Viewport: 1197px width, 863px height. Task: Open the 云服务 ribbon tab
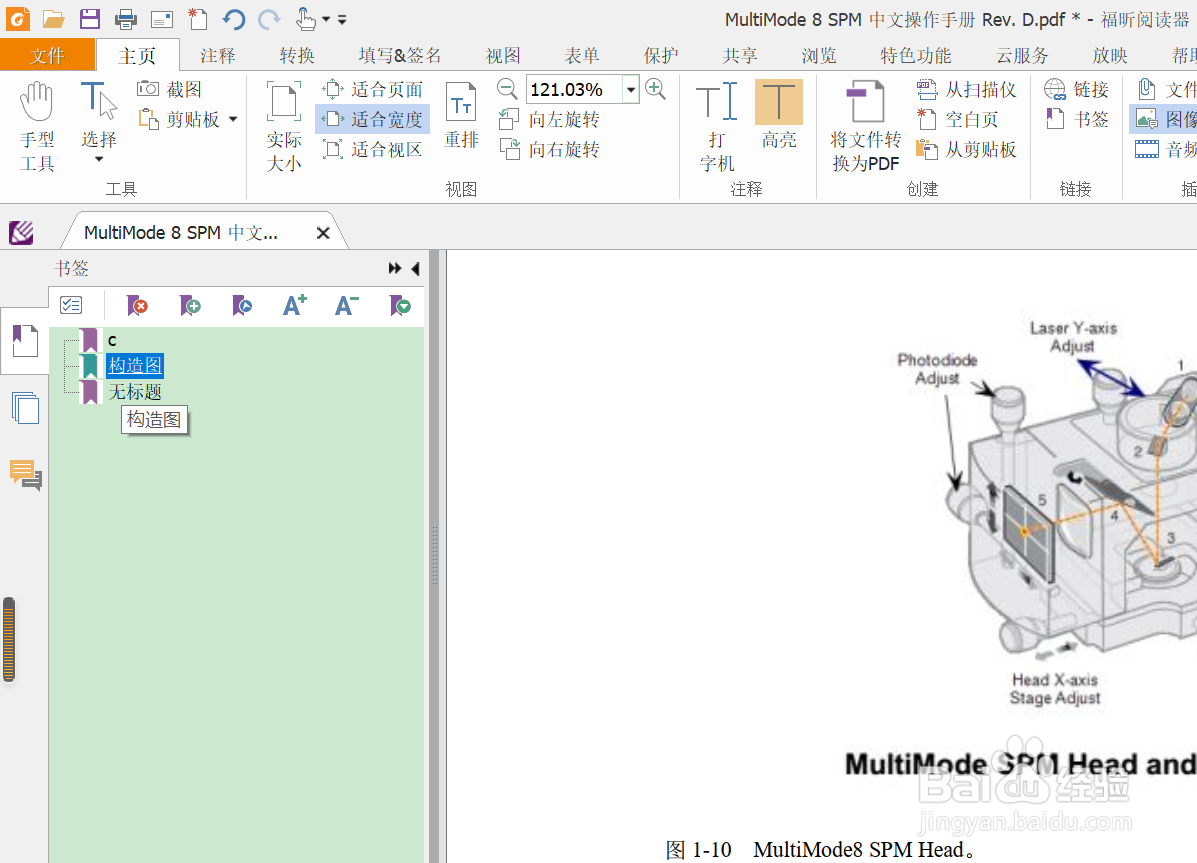1022,55
